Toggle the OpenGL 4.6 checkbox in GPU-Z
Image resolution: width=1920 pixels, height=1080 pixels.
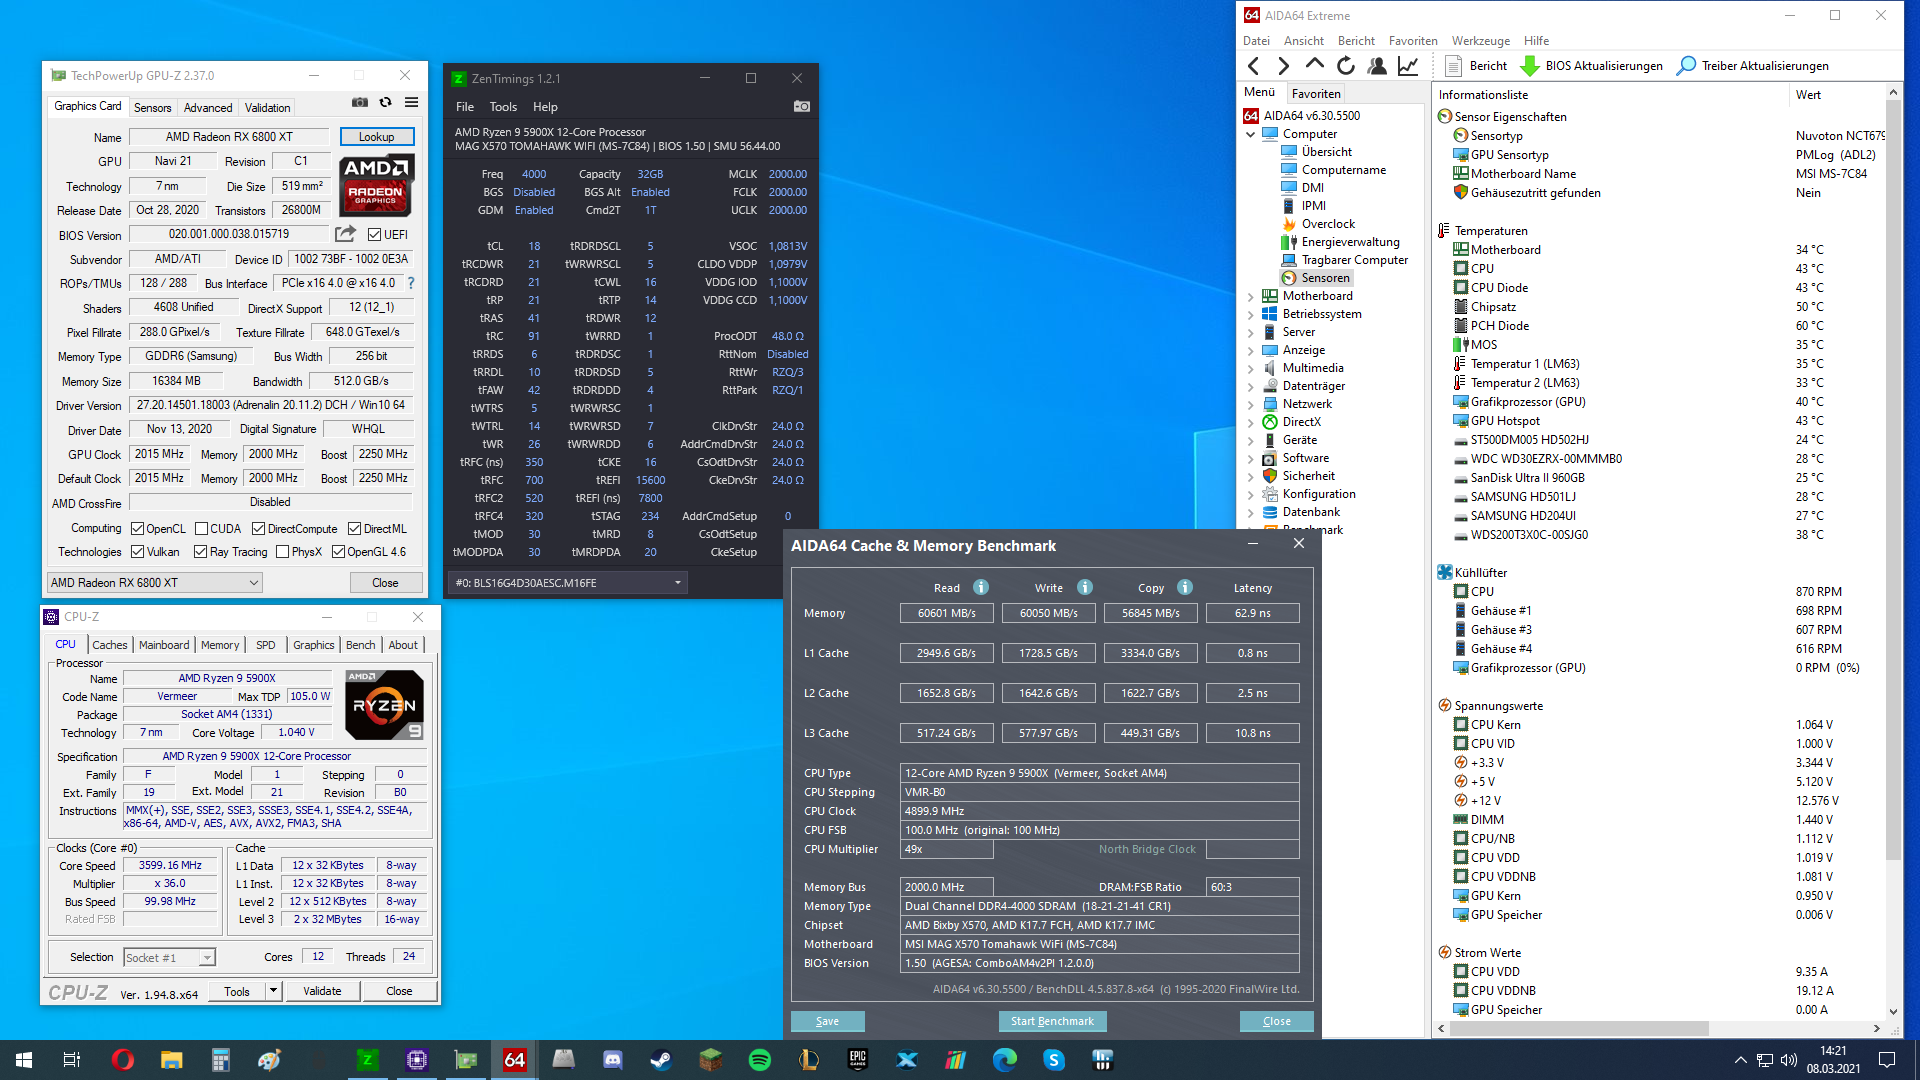pyautogui.click(x=338, y=552)
